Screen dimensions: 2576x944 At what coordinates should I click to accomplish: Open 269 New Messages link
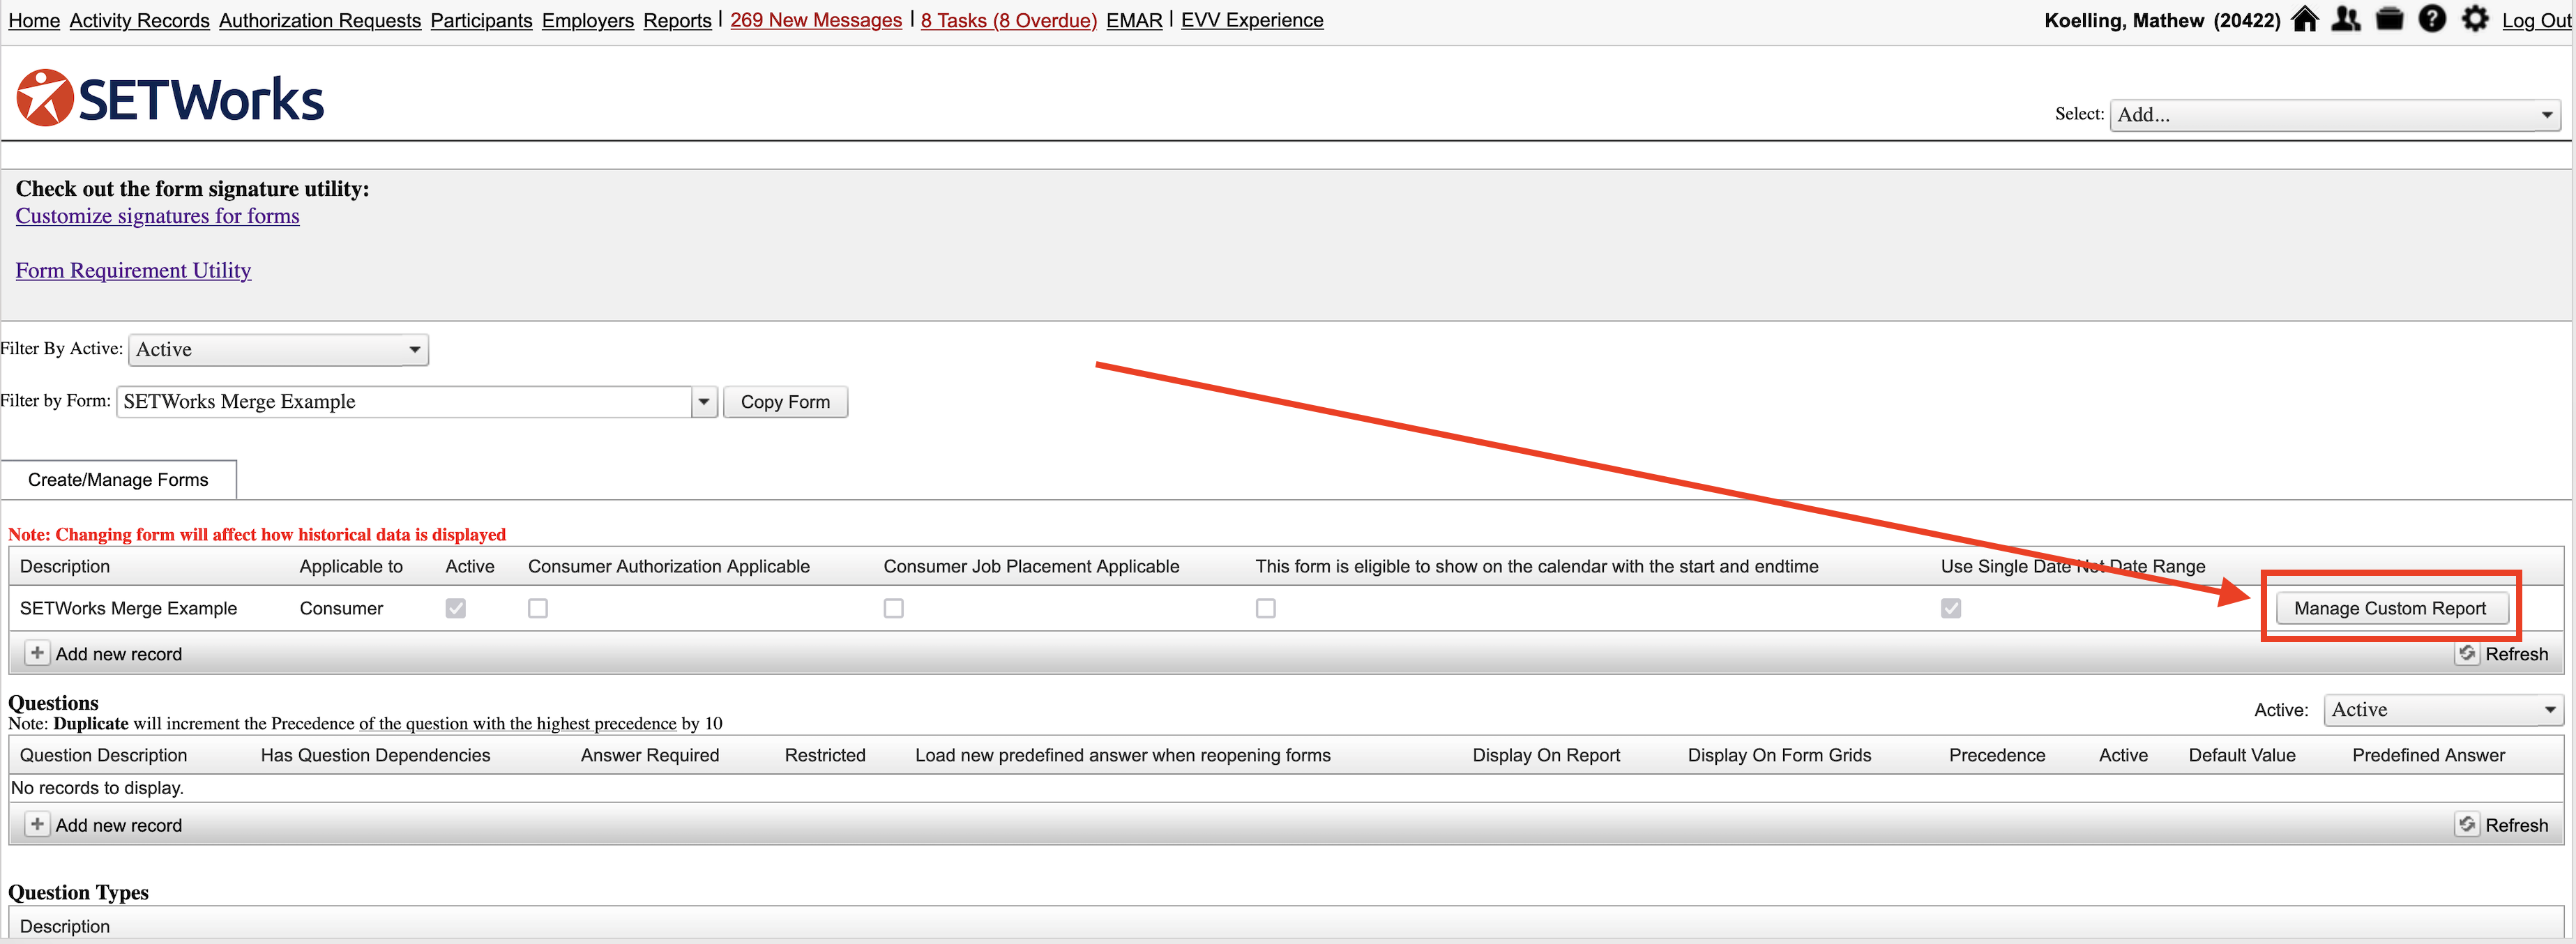click(x=816, y=20)
